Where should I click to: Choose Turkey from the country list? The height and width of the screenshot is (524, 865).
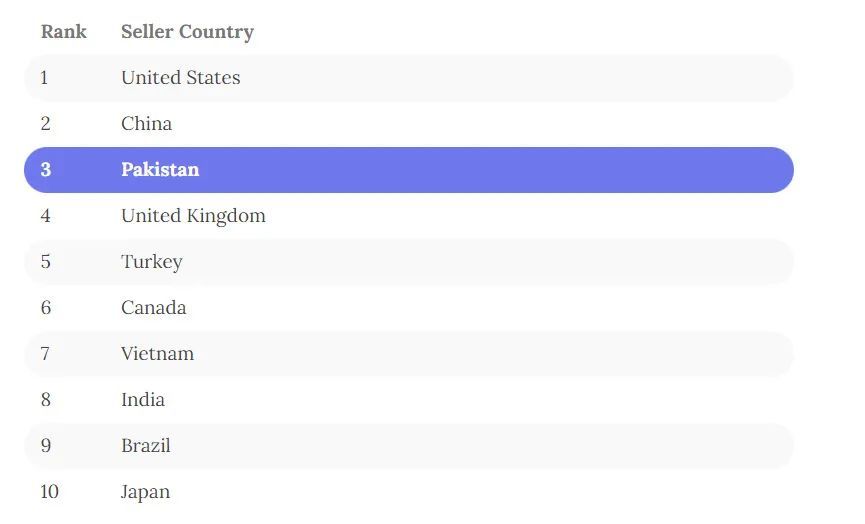tap(151, 262)
